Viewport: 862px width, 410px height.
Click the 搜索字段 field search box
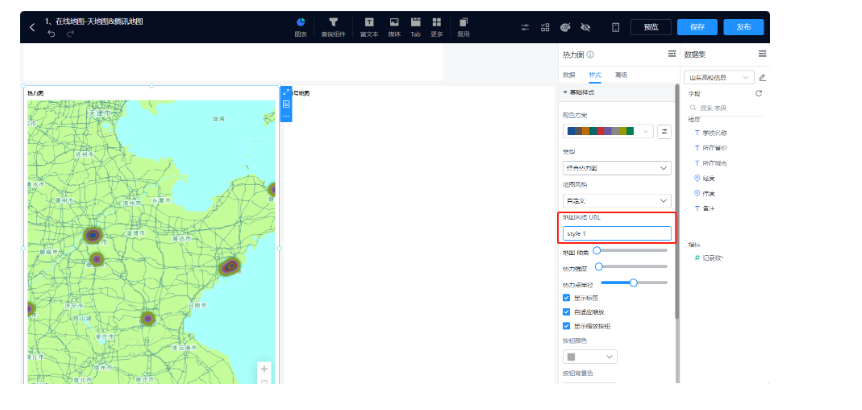[x=726, y=108]
